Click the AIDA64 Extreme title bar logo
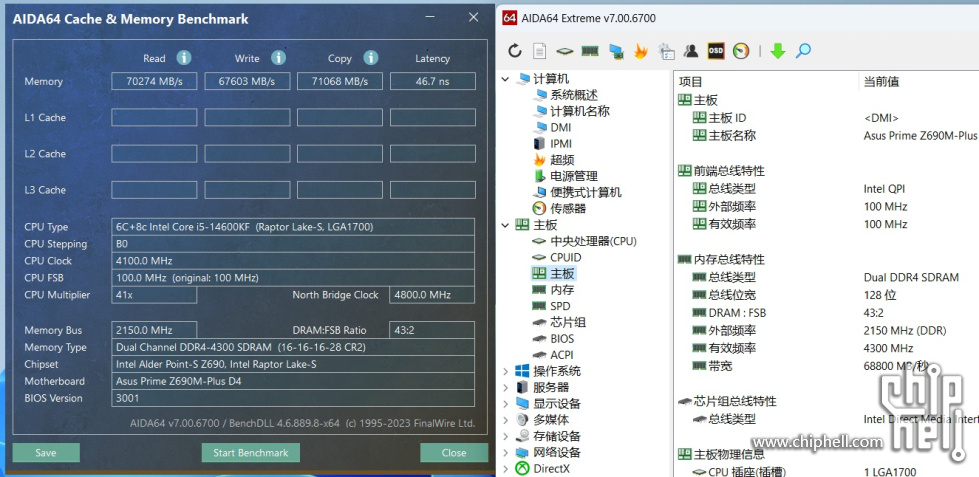 [x=509, y=18]
